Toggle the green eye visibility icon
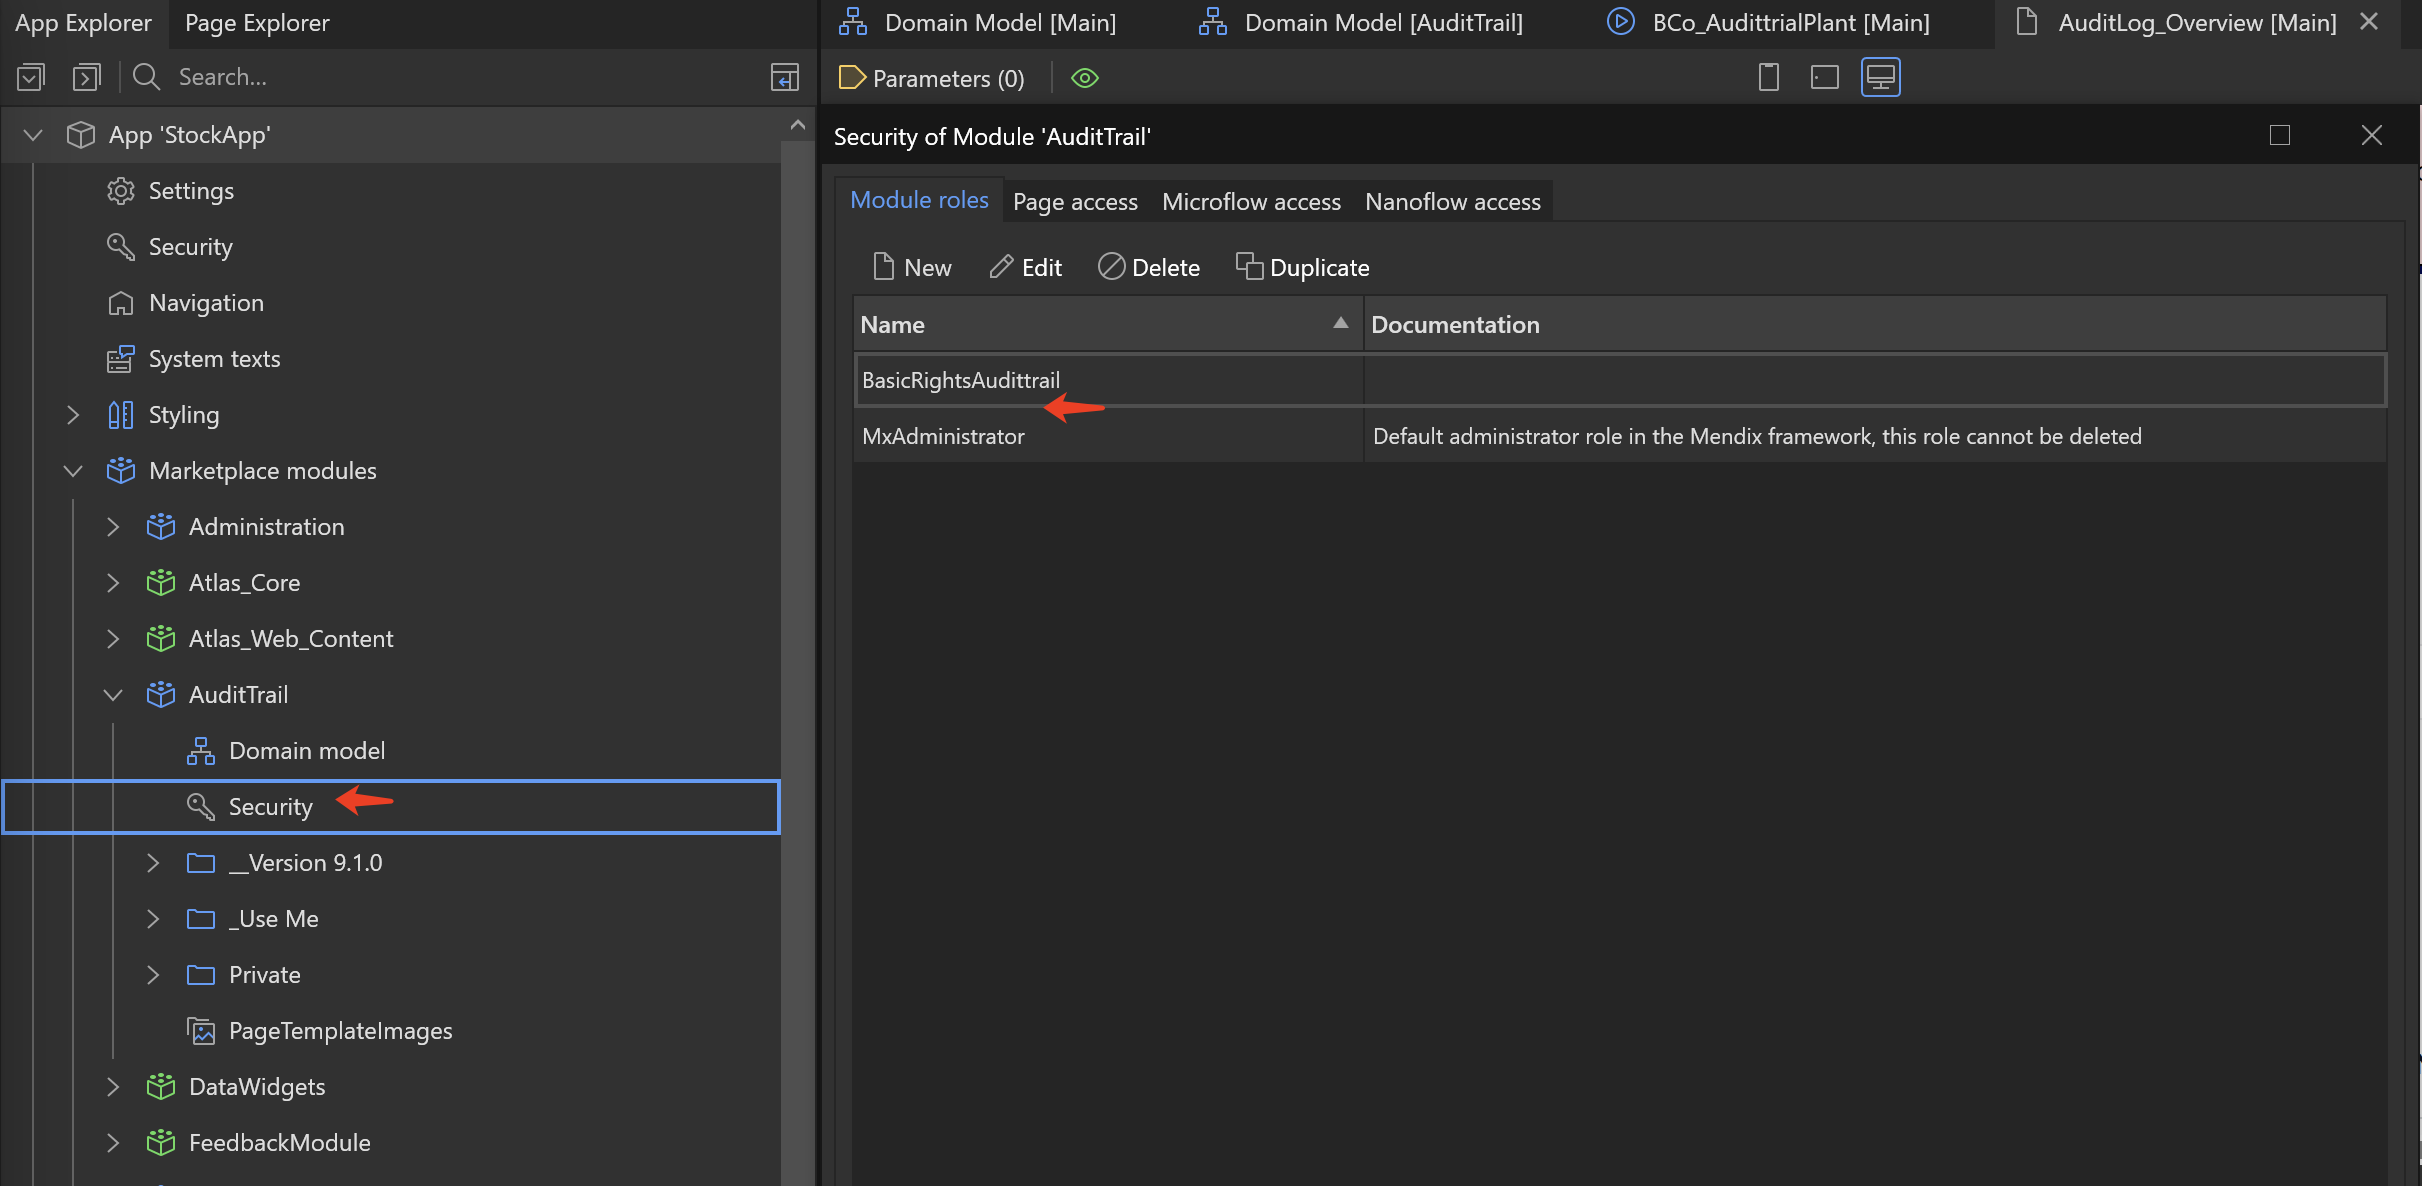Viewport: 2422px width, 1186px height. point(1085,78)
